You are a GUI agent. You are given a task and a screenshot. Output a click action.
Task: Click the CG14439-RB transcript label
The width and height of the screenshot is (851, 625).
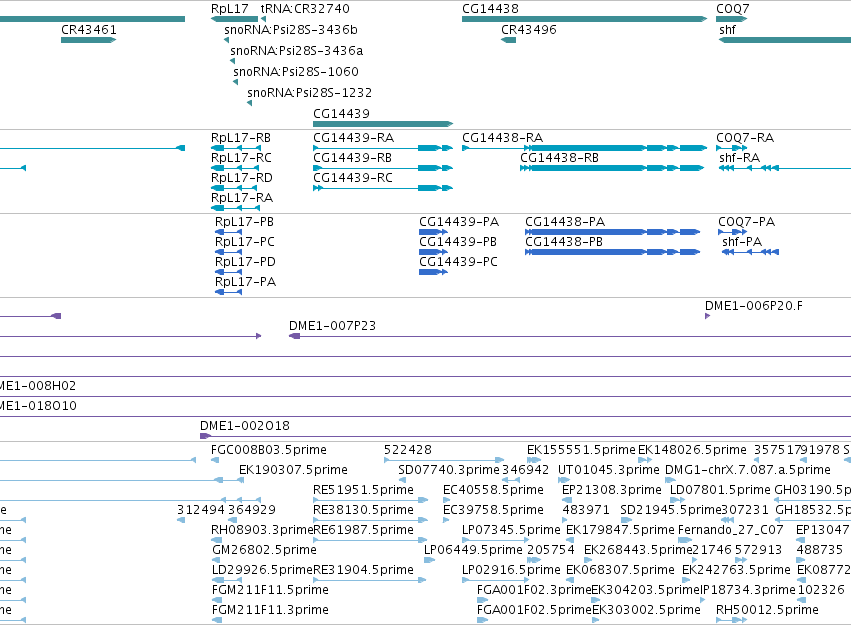click(x=353, y=158)
